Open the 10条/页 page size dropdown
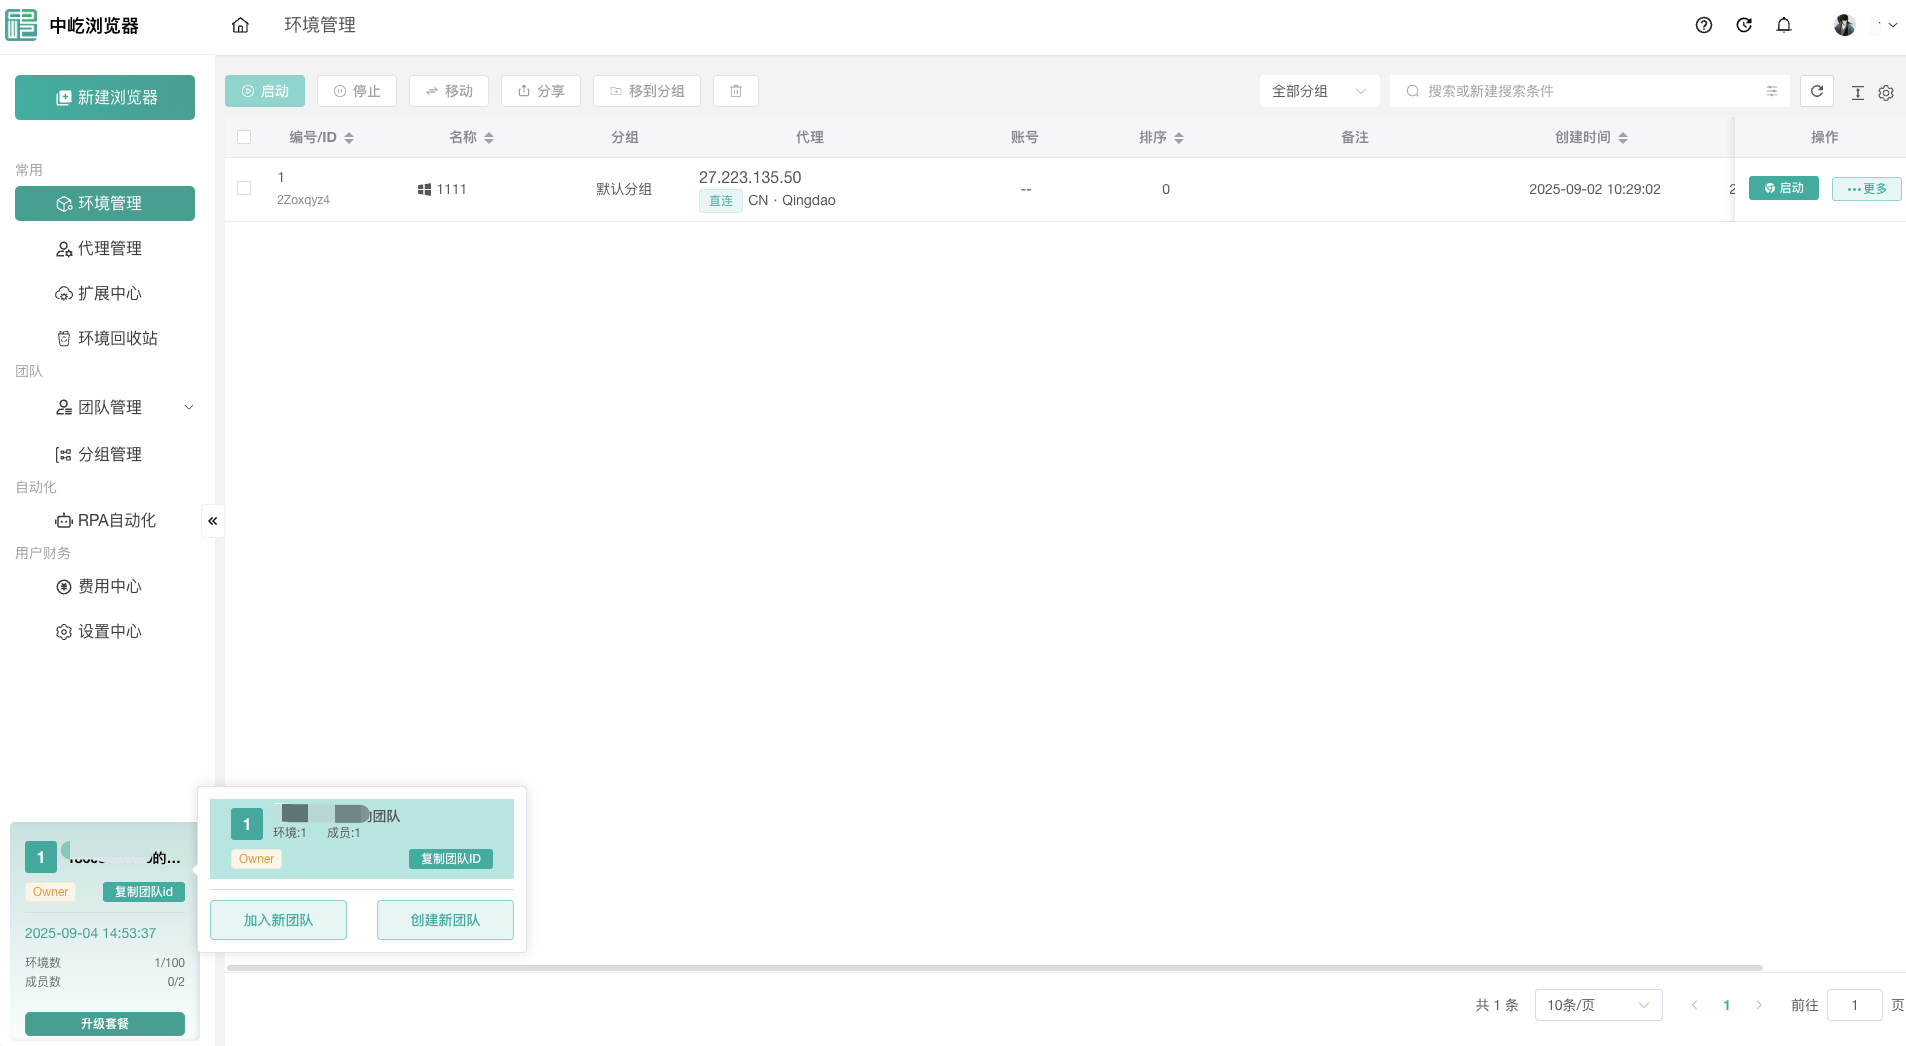 1597,1005
